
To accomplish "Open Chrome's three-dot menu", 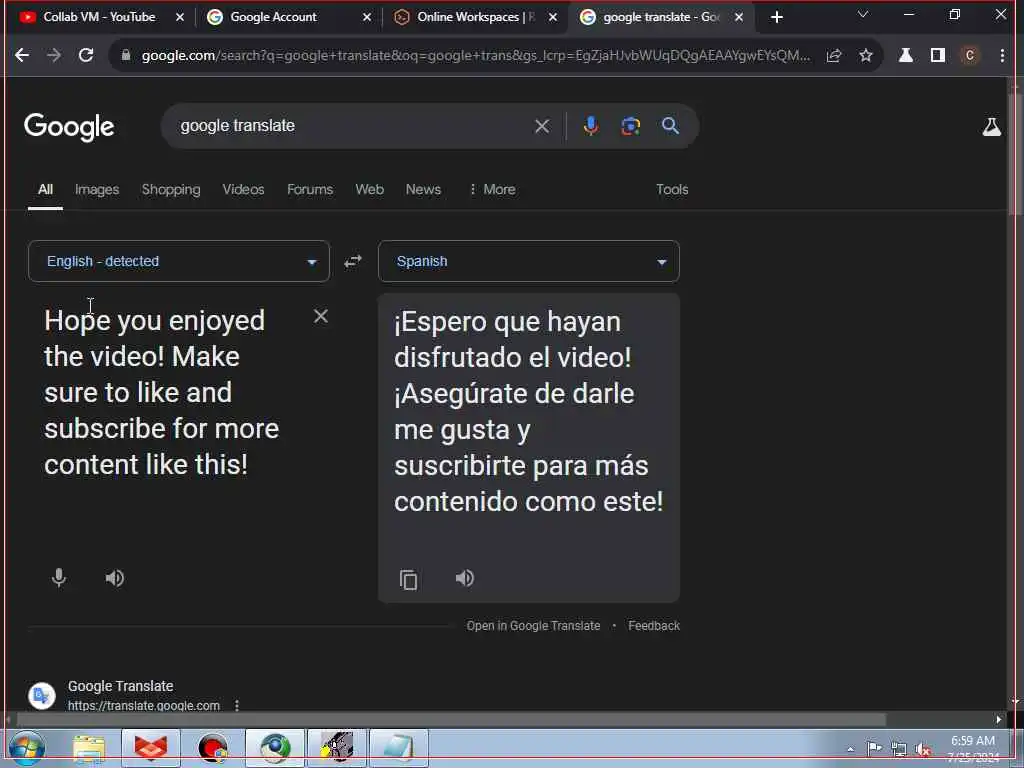I will [1002, 56].
